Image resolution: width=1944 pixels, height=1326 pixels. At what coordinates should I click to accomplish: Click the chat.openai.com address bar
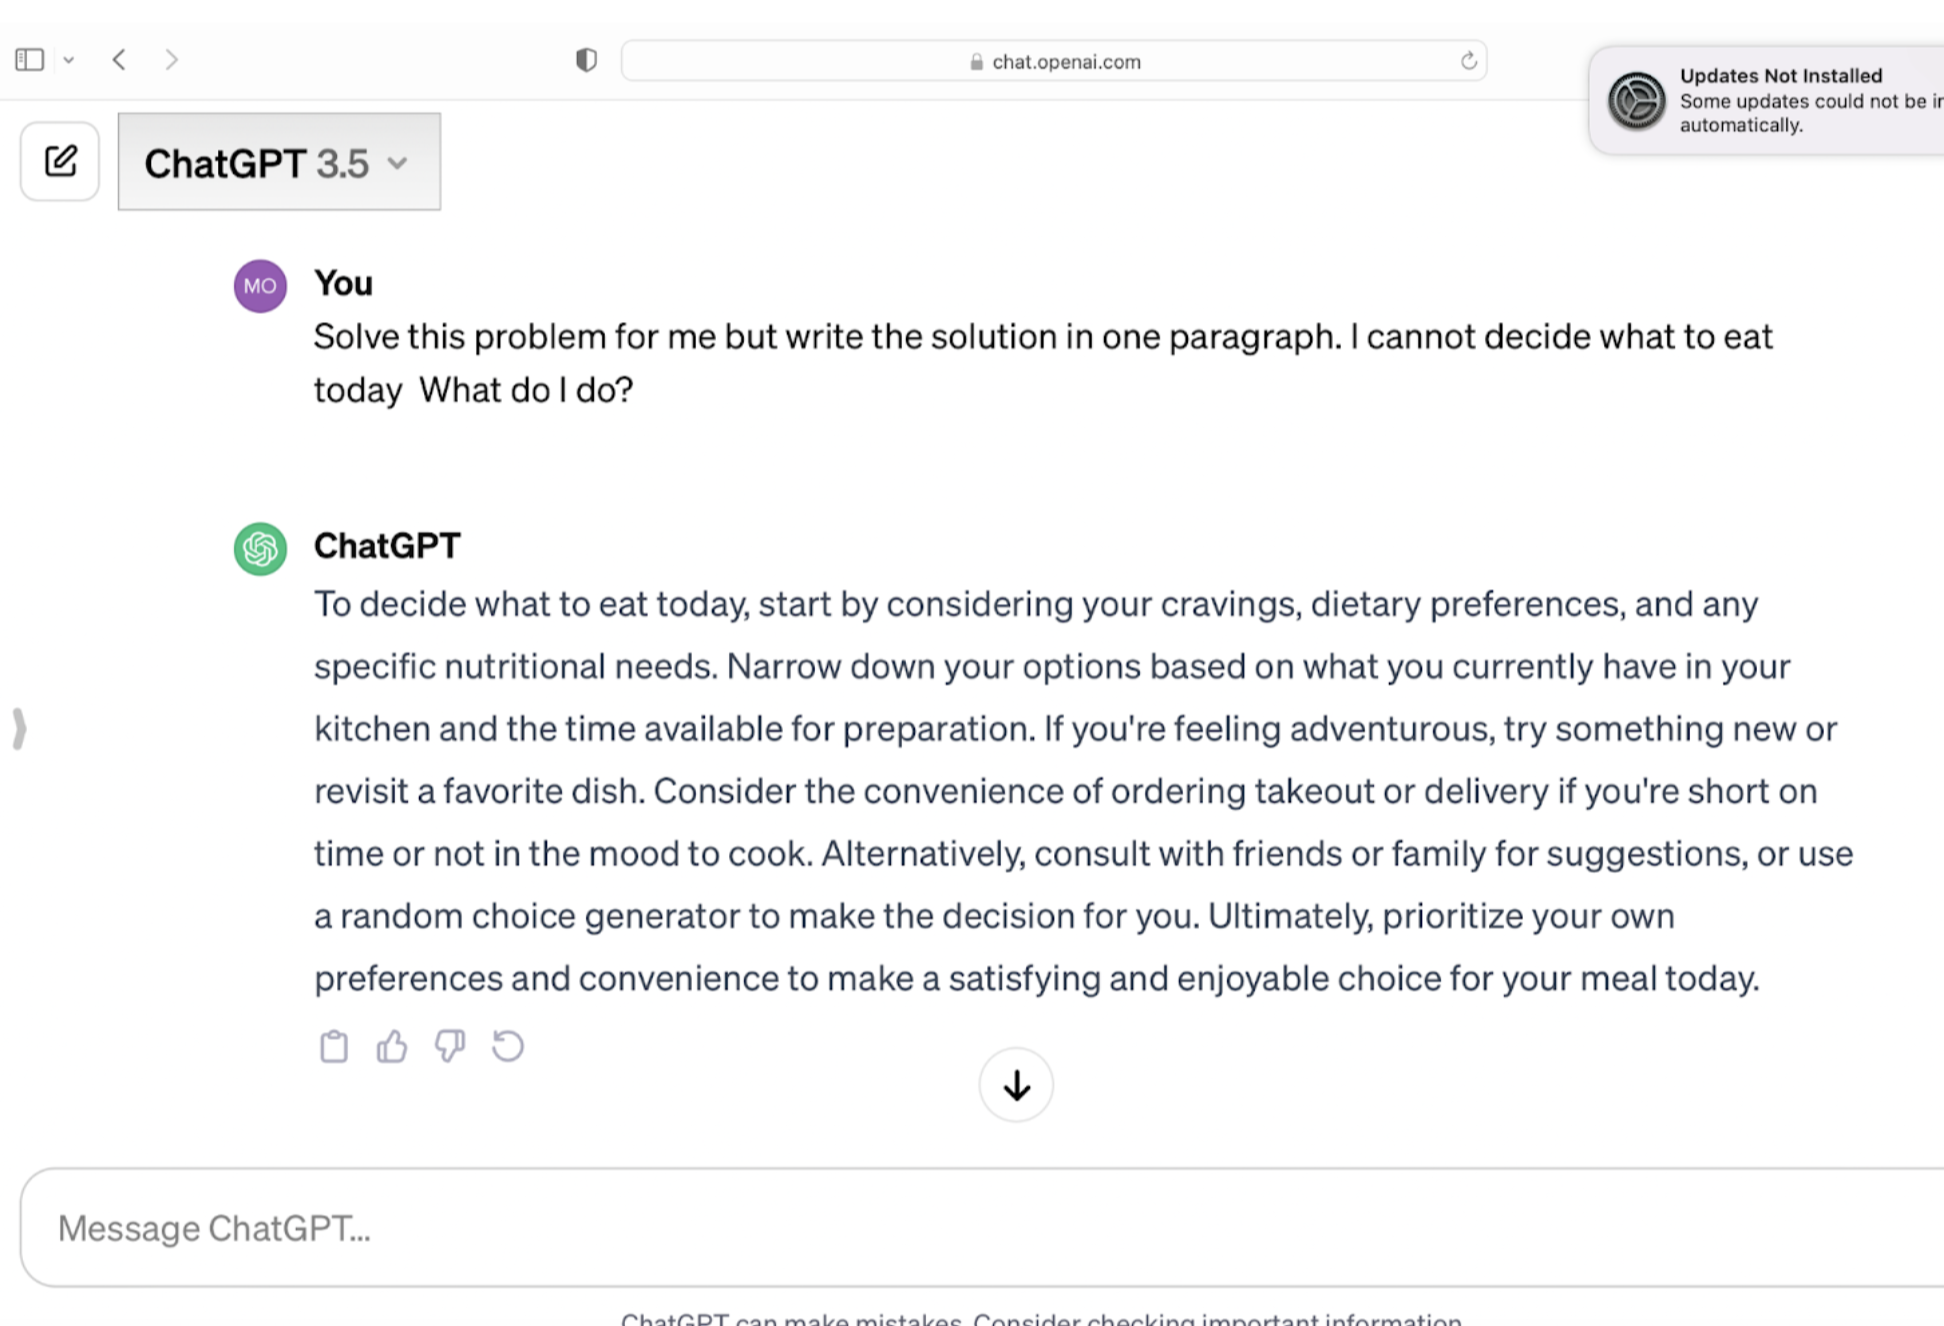click(x=1054, y=61)
